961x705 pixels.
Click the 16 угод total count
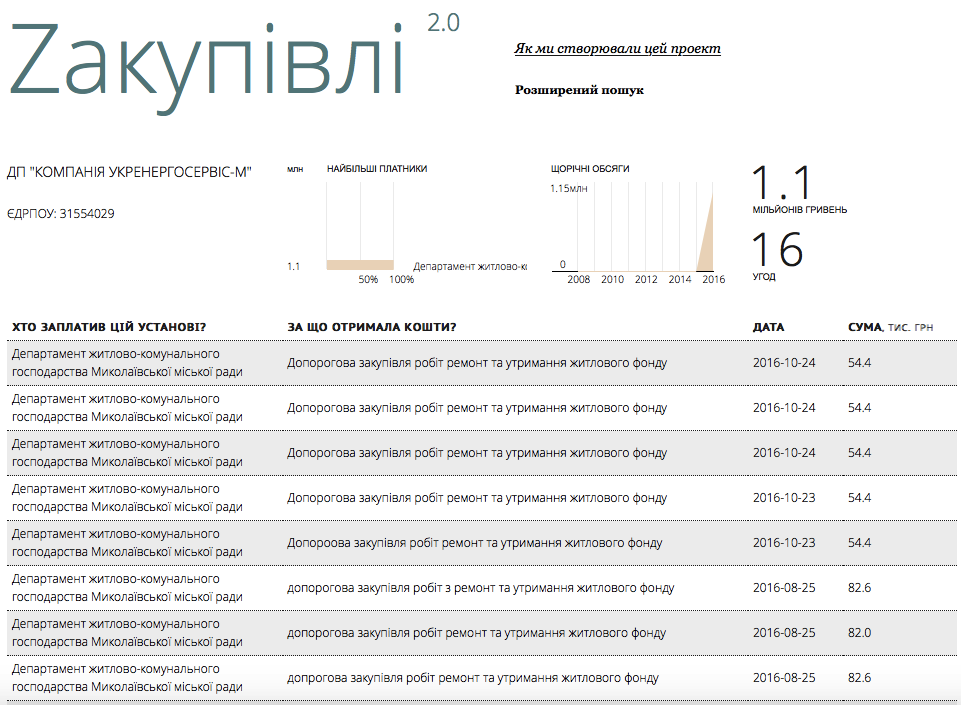776,253
